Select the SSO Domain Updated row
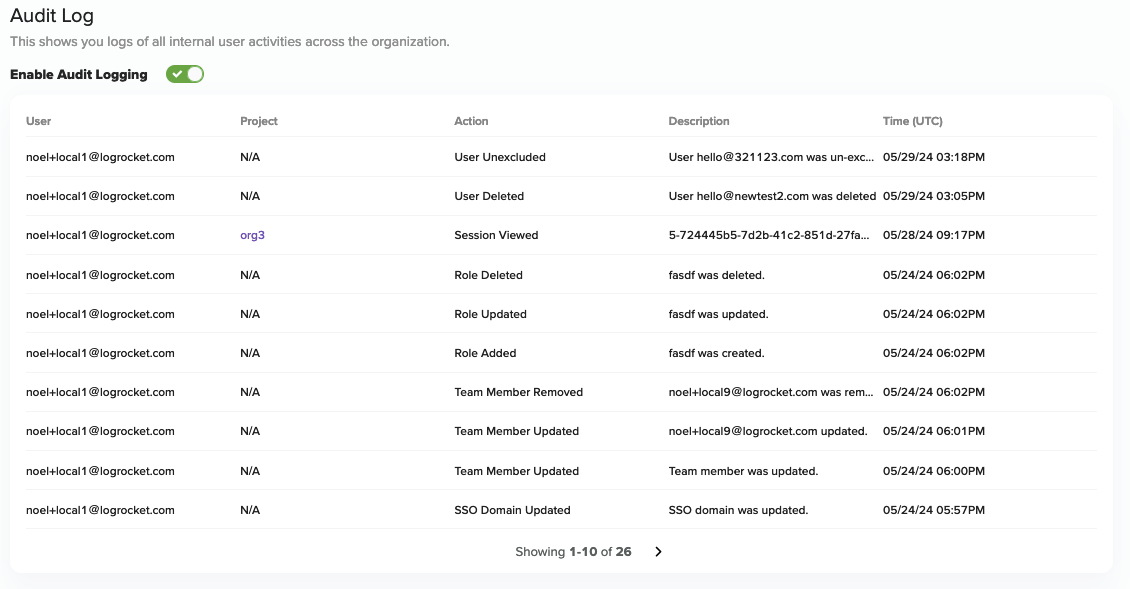The width and height of the screenshot is (1130, 589). pyautogui.click(x=561, y=510)
